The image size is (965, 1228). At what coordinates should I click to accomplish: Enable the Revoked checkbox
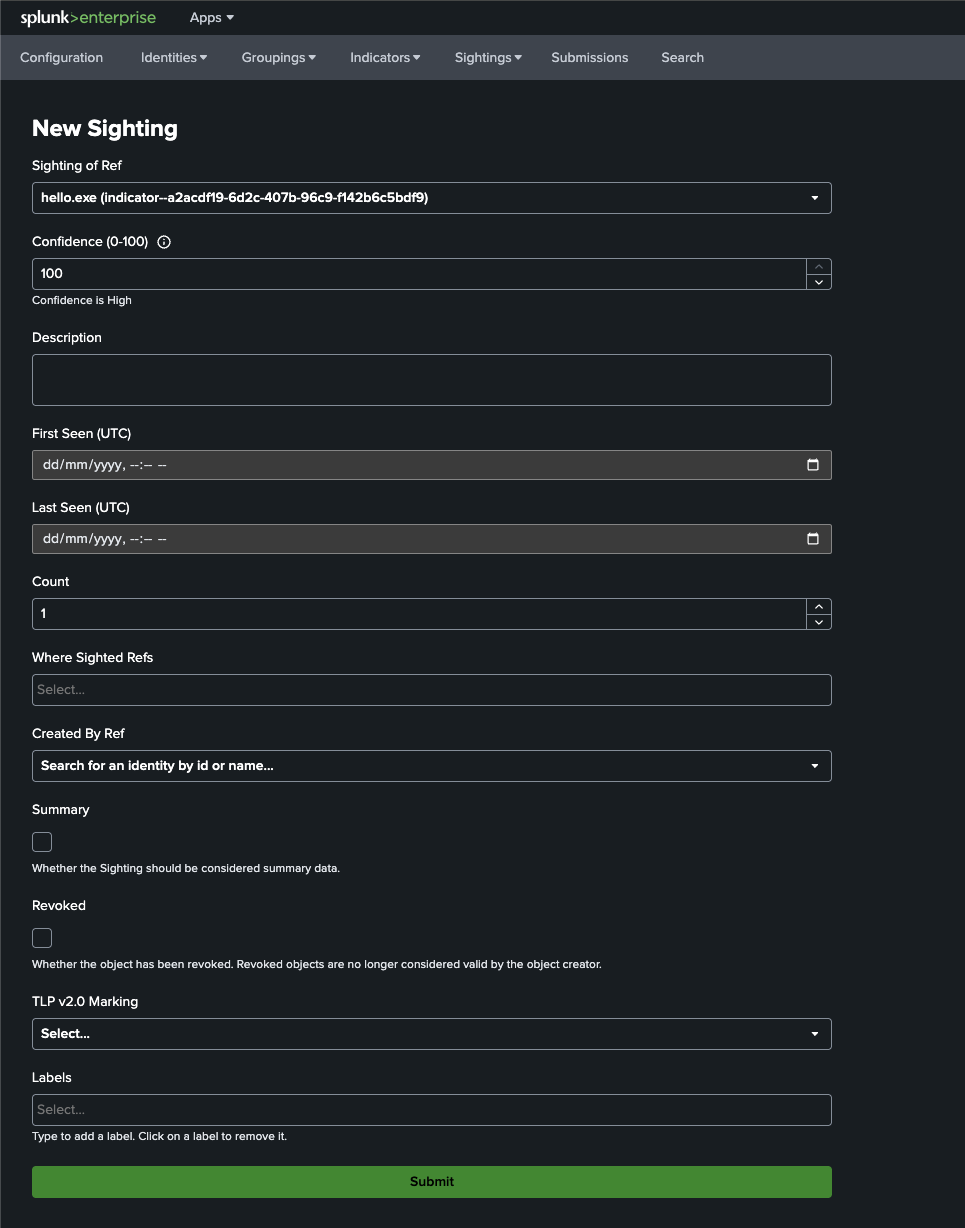click(x=42, y=938)
